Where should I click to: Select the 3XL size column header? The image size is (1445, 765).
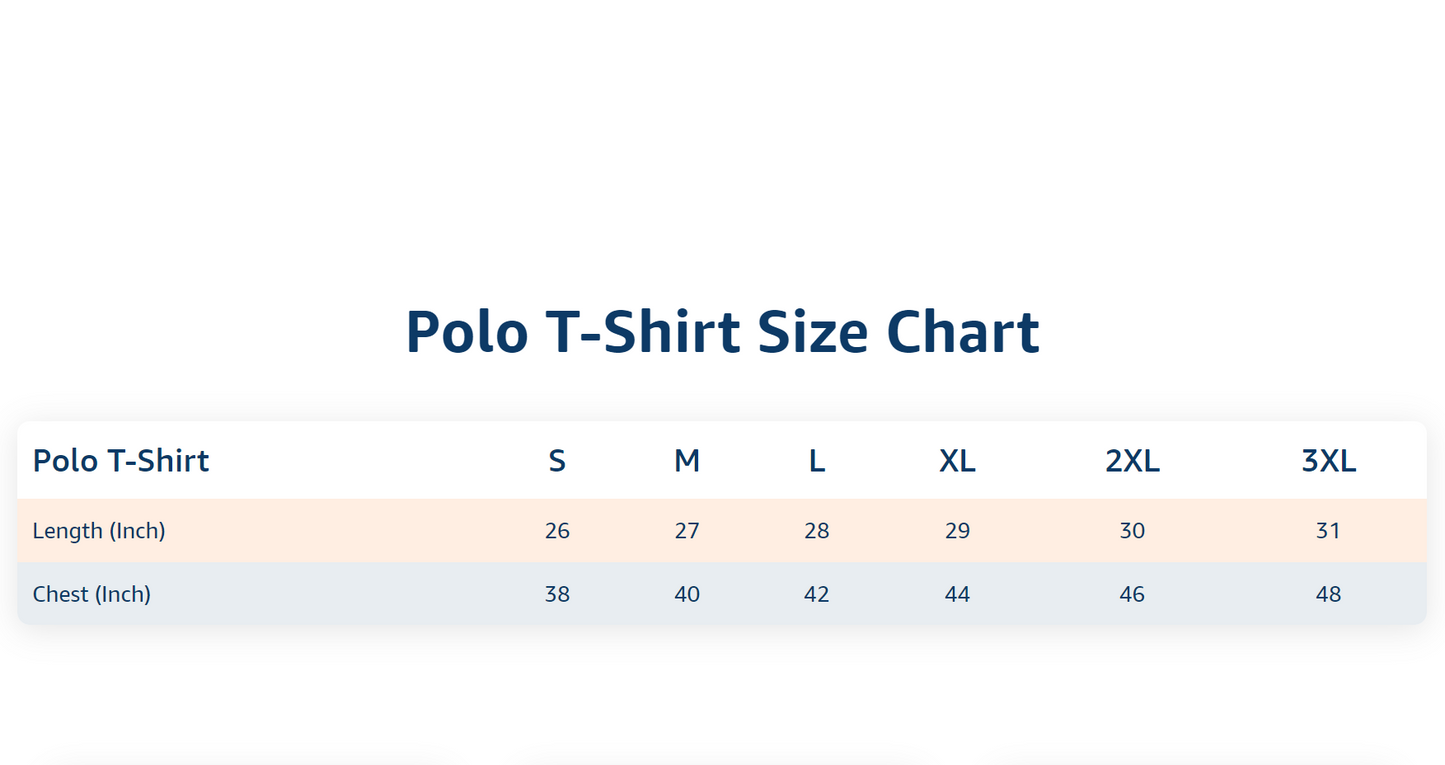pyautogui.click(x=1328, y=461)
